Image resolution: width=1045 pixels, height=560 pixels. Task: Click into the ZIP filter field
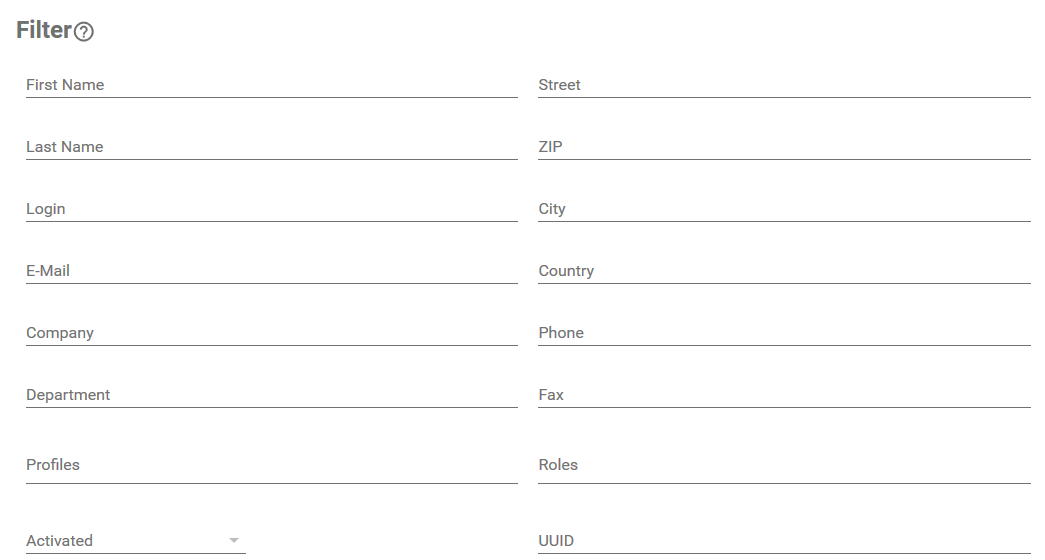[x=784, y=147]
